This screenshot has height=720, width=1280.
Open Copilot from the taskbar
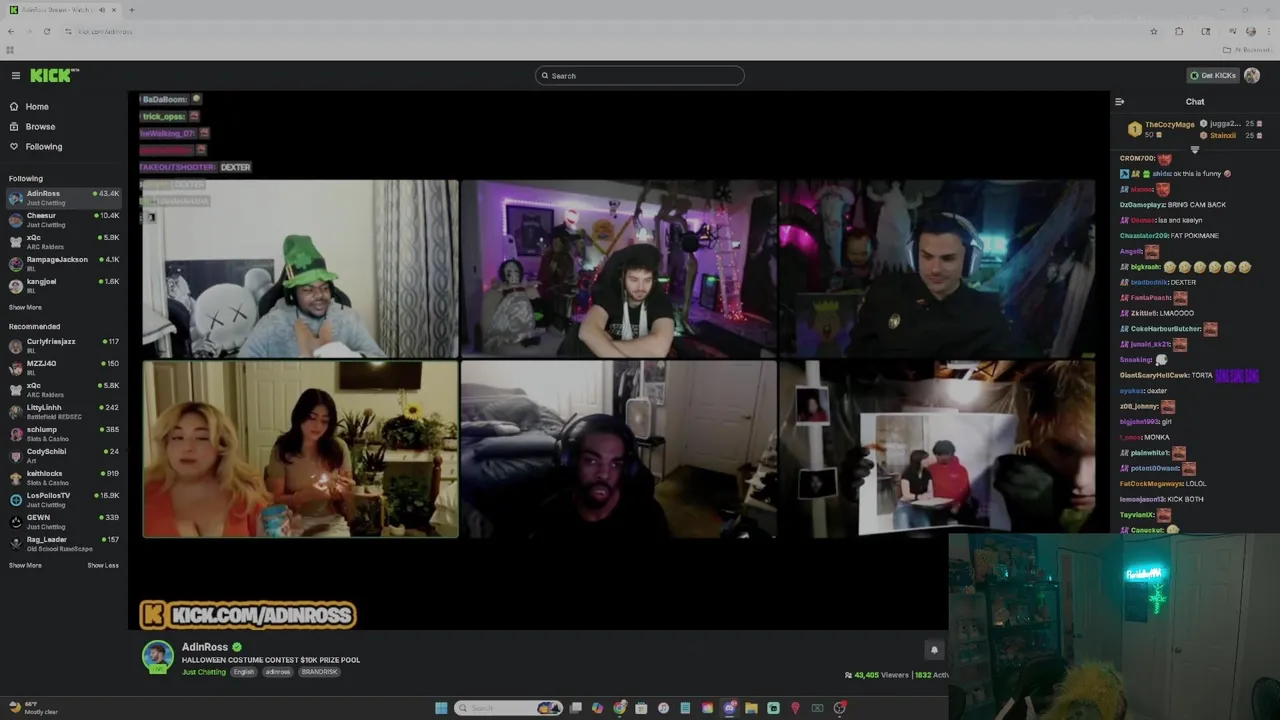tap(598, 708)
